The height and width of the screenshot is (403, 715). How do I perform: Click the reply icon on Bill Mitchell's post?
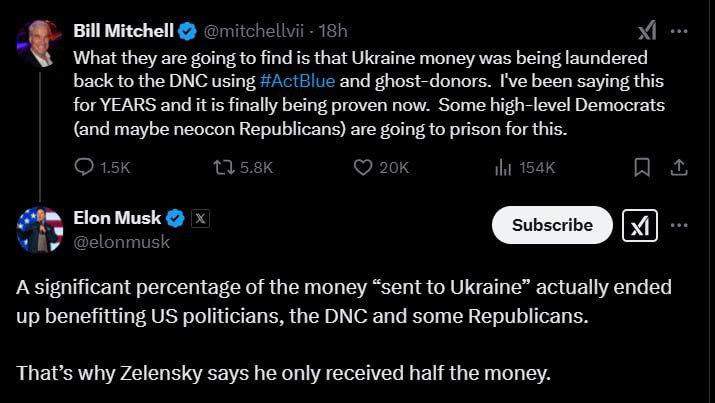pyautogui.click(x=85, y=168)
